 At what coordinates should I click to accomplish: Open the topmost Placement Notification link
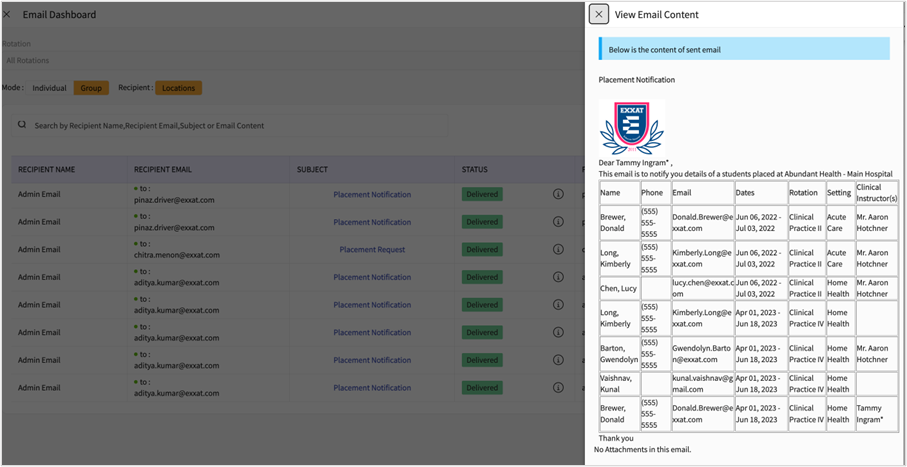(x=372, y=195)
